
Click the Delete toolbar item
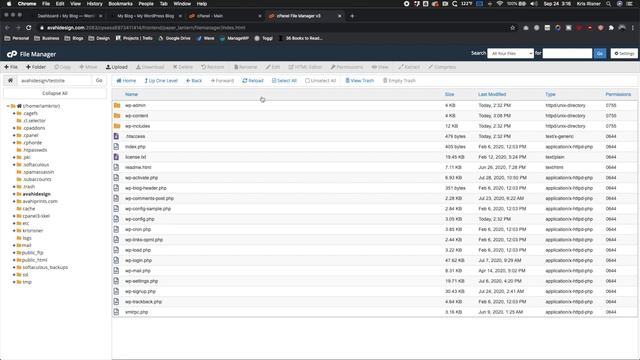[x=182, y=67]
